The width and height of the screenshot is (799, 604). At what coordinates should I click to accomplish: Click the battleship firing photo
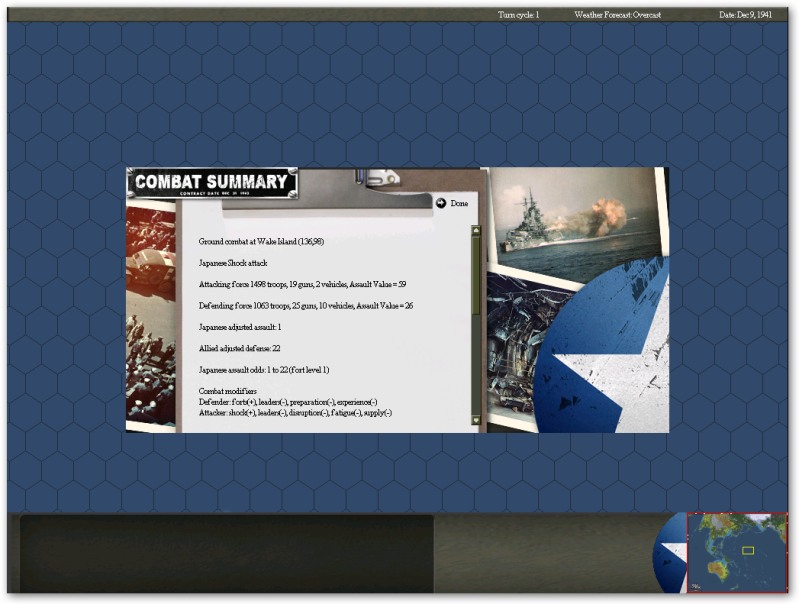(574, 219)
